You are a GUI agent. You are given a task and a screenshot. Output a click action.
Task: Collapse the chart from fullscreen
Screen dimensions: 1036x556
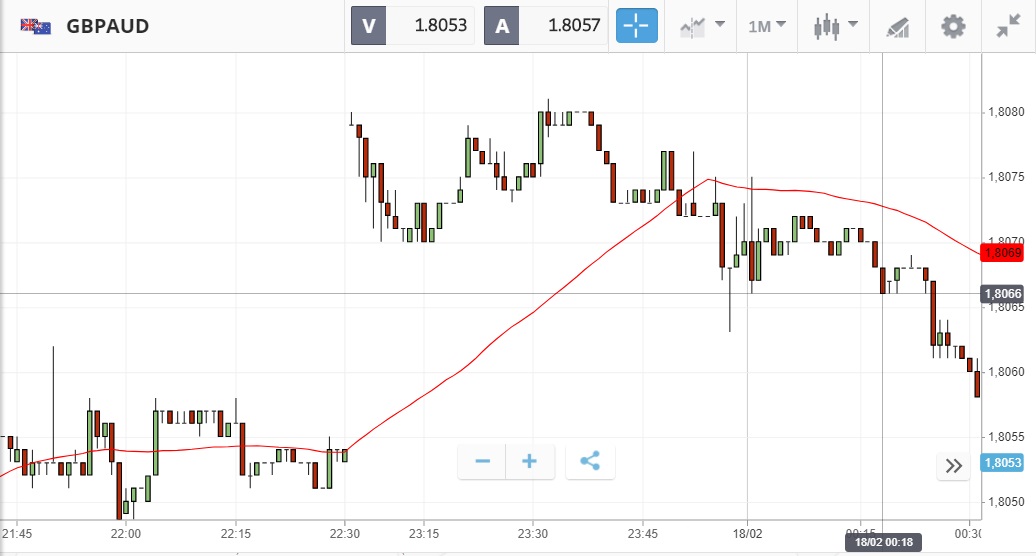coord(1008,26)
